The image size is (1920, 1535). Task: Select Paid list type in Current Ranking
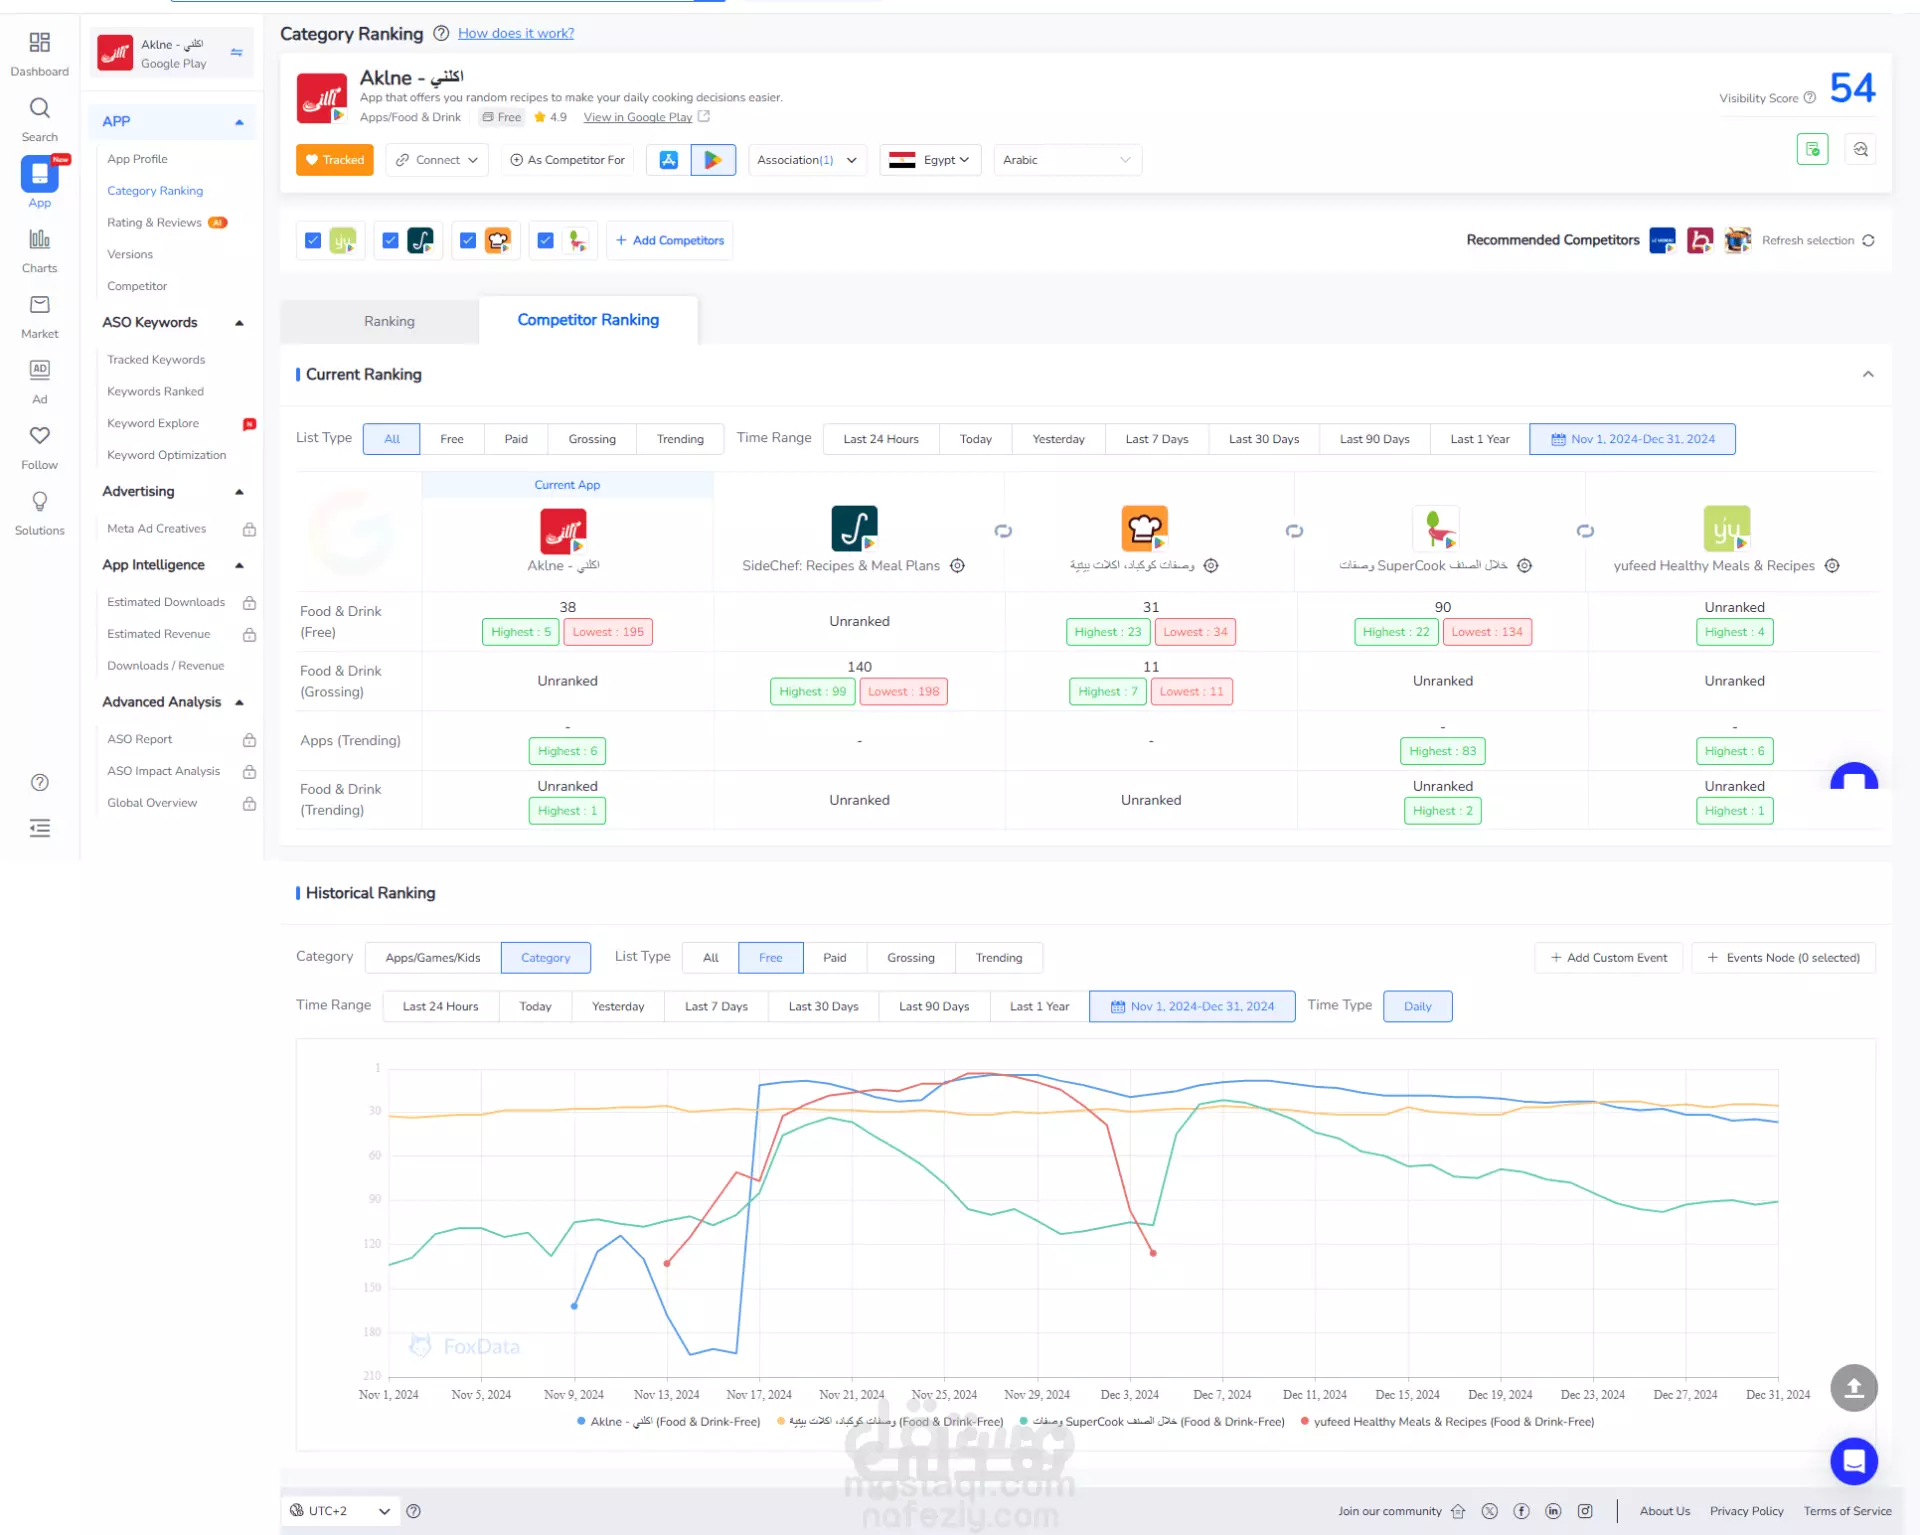coord(516,439)
